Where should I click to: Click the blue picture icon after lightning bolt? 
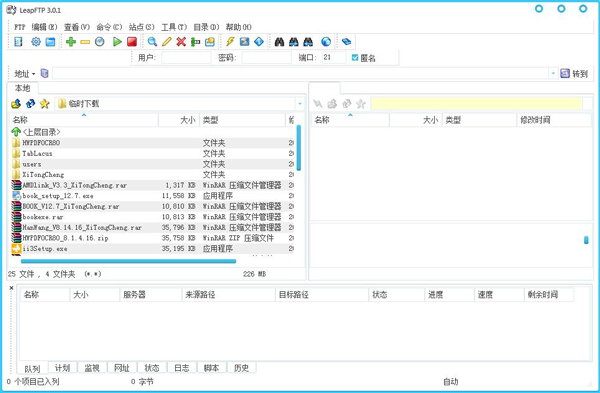[x=245, y=42]
